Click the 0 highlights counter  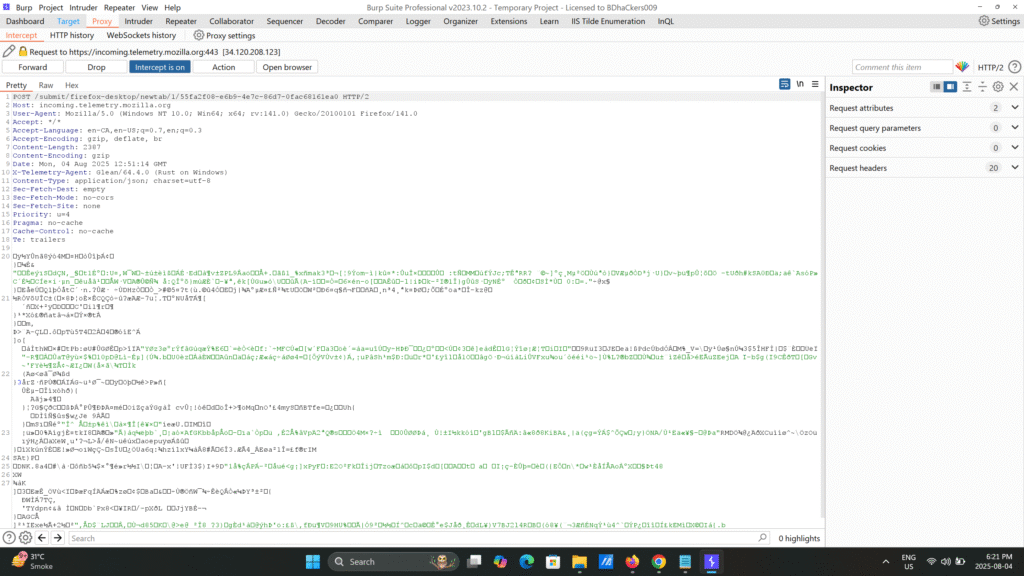(x=799, y=538)
